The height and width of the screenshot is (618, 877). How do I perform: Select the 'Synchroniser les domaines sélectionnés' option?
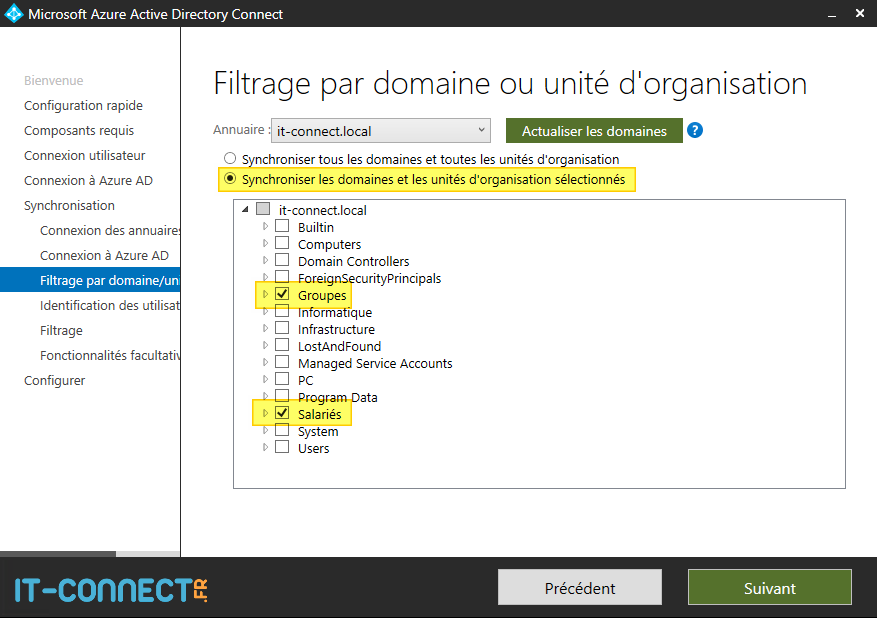click(230, 179)
